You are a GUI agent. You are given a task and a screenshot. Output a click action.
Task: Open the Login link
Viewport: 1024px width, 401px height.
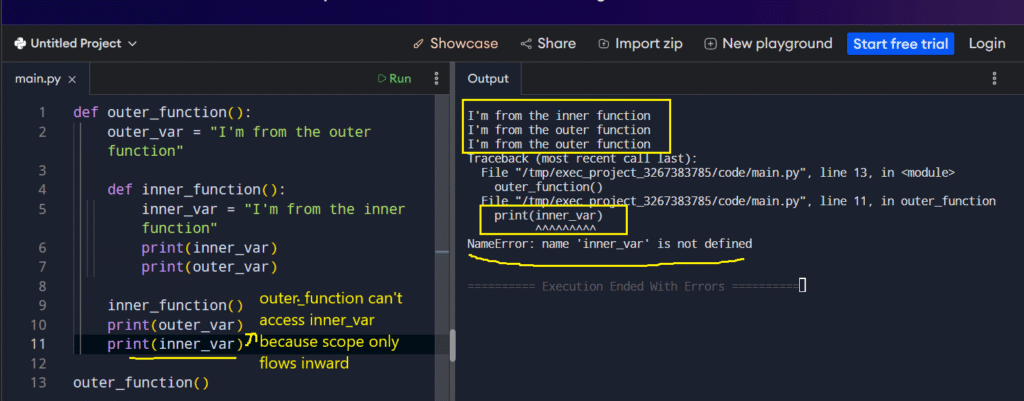point(986,44)
